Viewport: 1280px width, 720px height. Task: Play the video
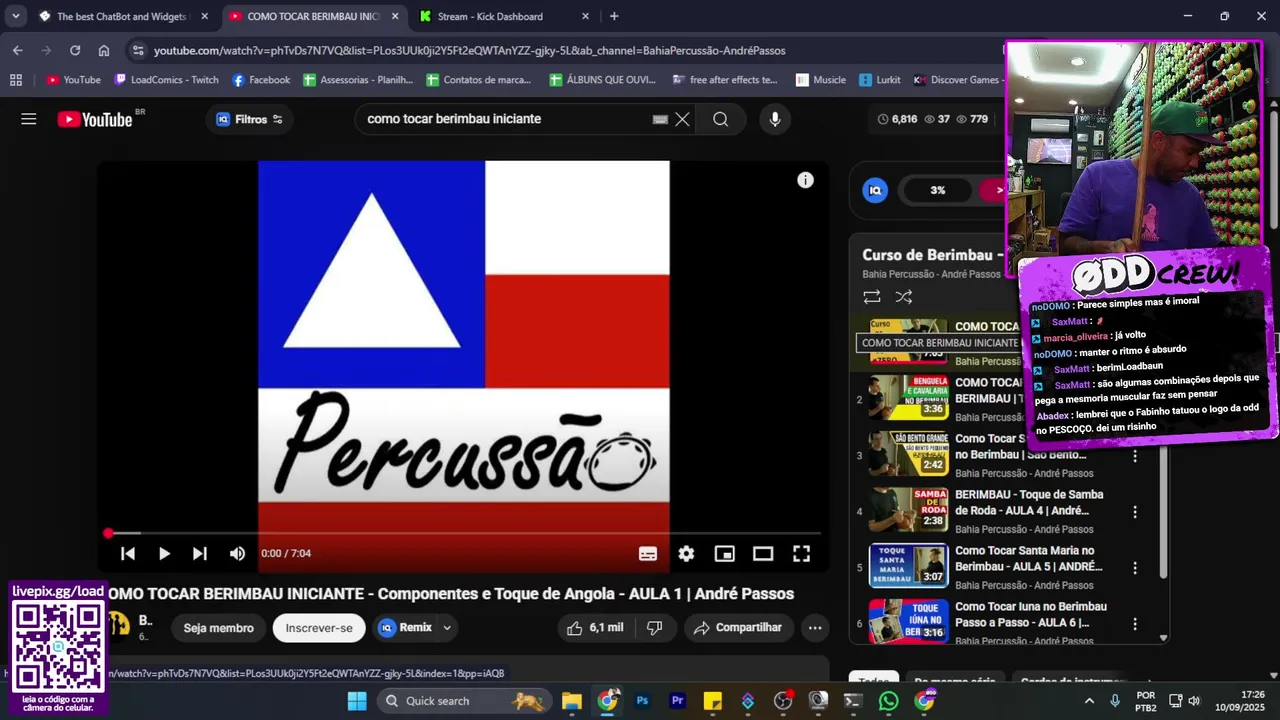[x=164, y=553]
